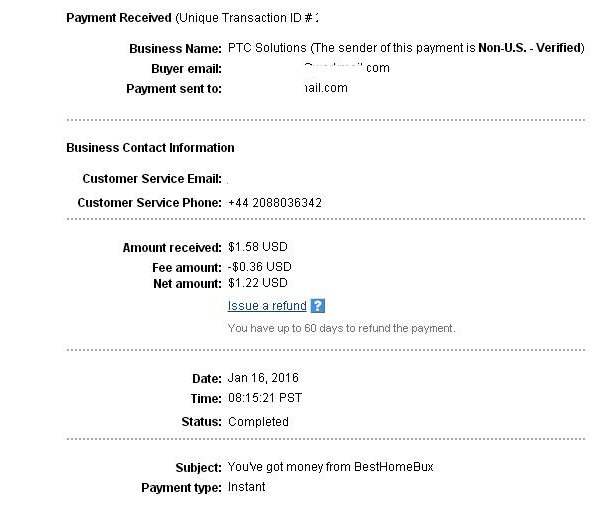Screen dimensions: 596x520
Task: Click the customer service phone number
Action: click(275, 203)
